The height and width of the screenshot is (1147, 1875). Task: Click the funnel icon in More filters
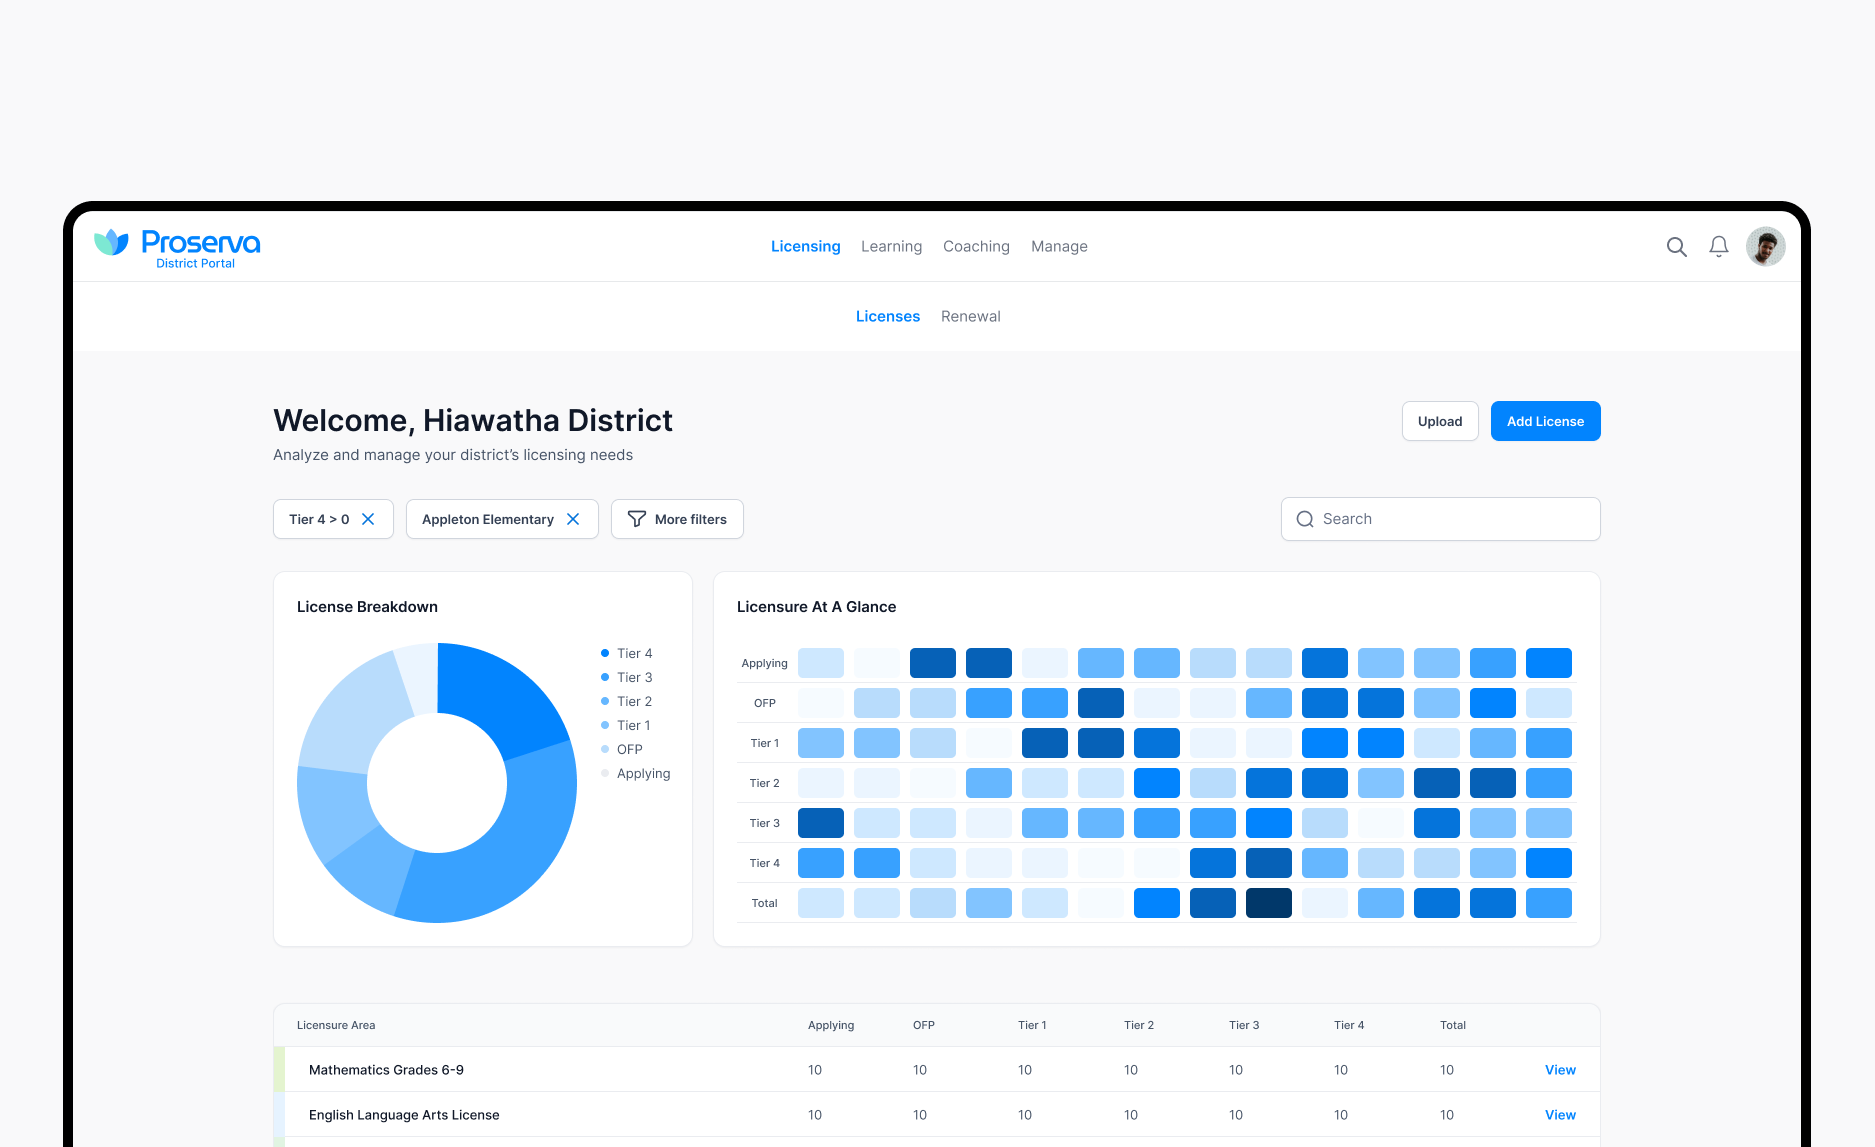click(x=636, y=519)
